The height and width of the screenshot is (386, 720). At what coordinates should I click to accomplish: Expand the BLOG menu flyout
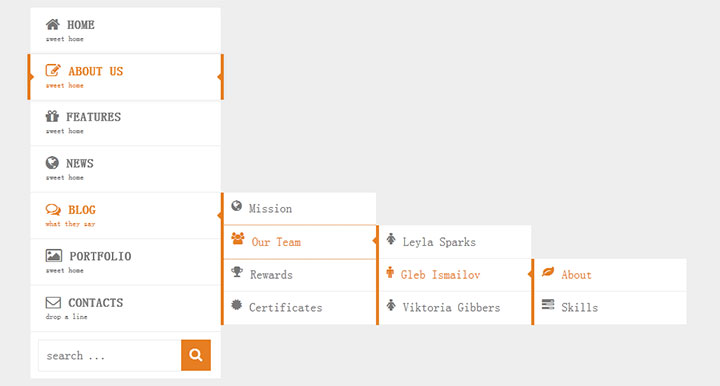point(125,215)
